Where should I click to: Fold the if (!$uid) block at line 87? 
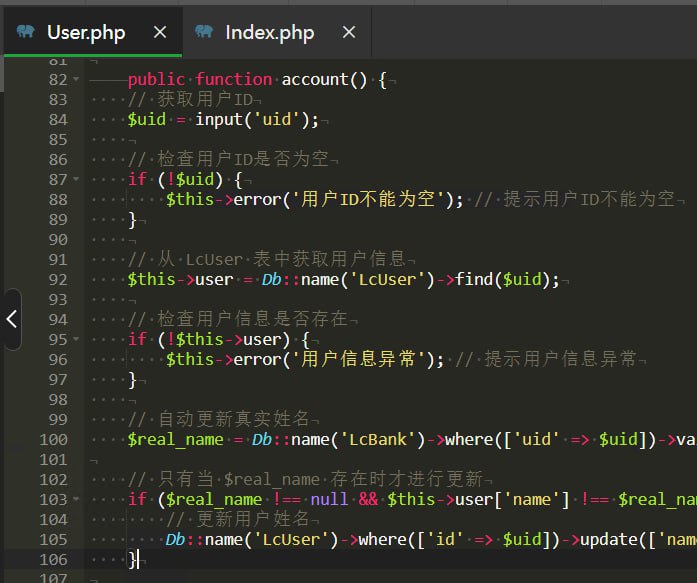77,180
